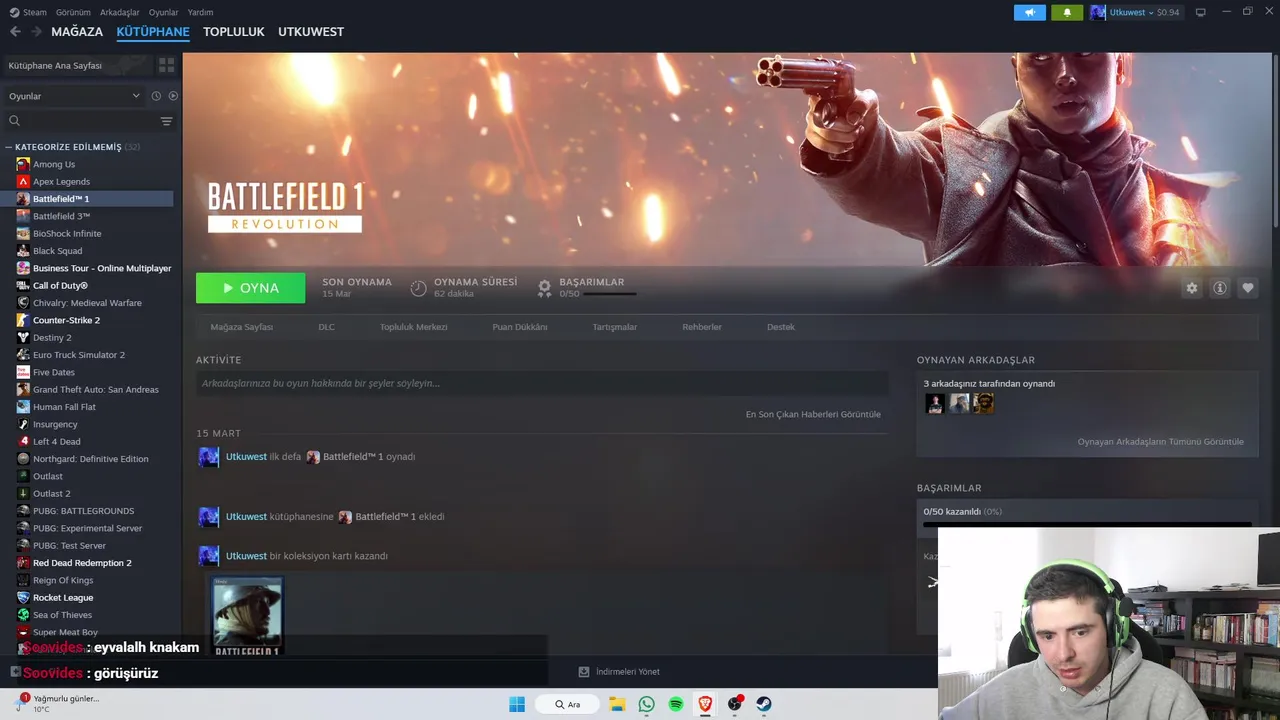1280x720 pixels.
Task: Open the Arkadaşlar menu
Action: (120, 12)
